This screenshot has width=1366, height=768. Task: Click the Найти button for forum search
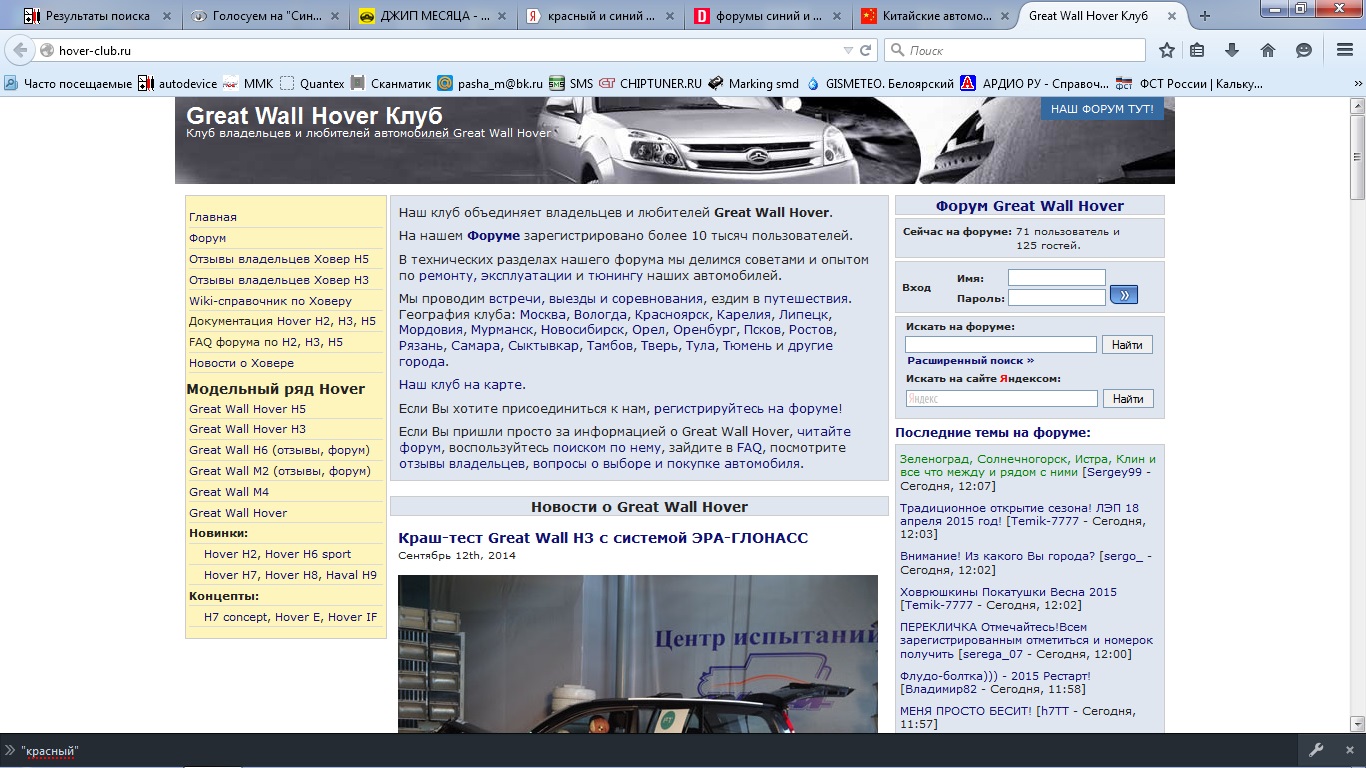1127,345
